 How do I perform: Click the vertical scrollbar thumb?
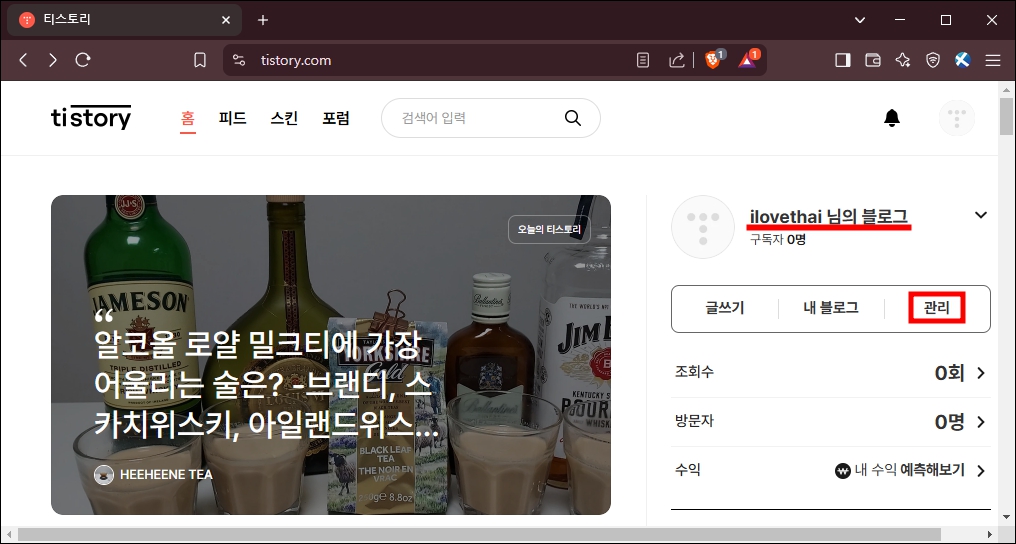1006,115
